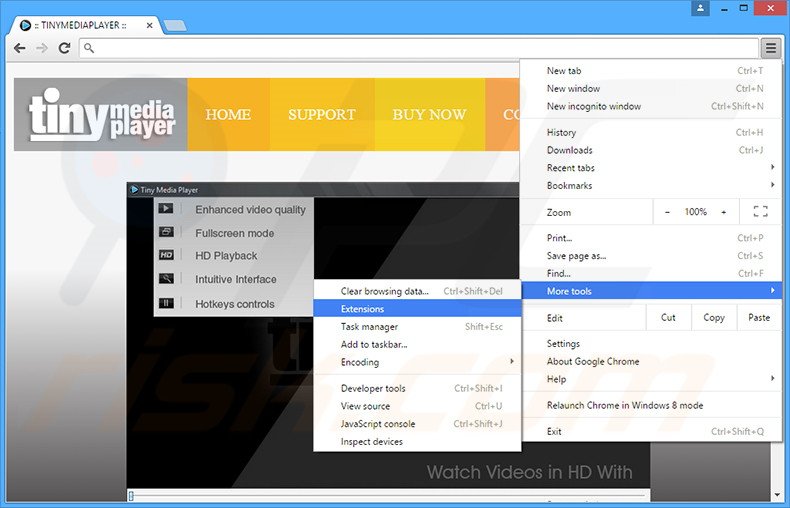Click the 100% zoom value
Viewport: 790px width, 508px height.
pyautogui.click(x=695, y=212)
